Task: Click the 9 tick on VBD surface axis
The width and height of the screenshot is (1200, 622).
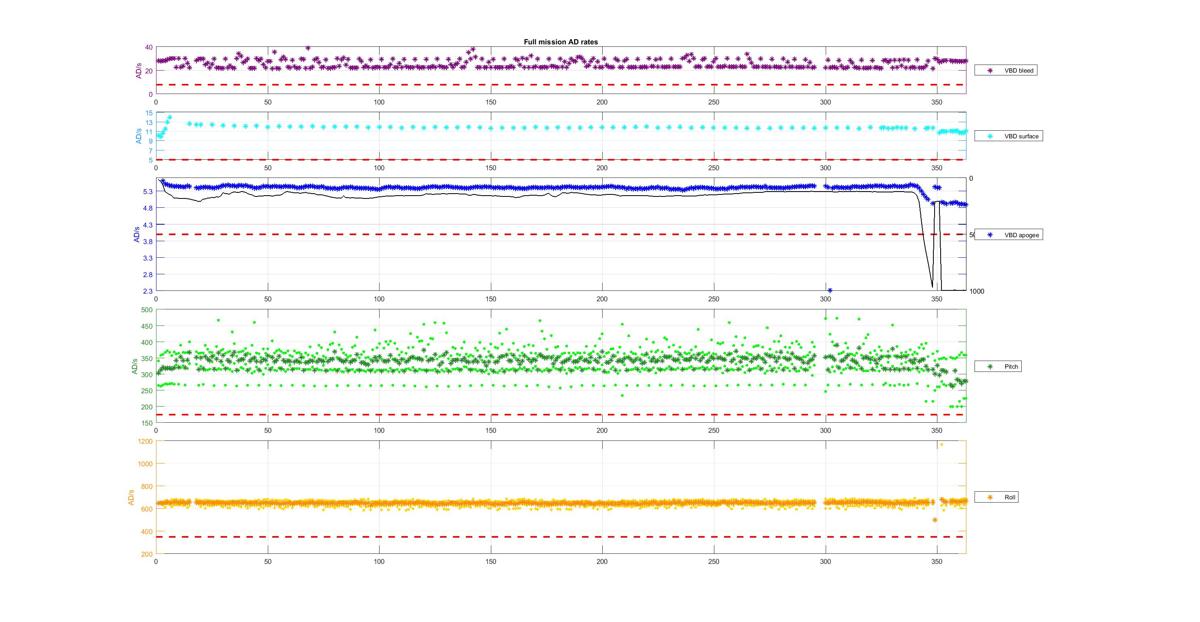Action: coord(150,141)
